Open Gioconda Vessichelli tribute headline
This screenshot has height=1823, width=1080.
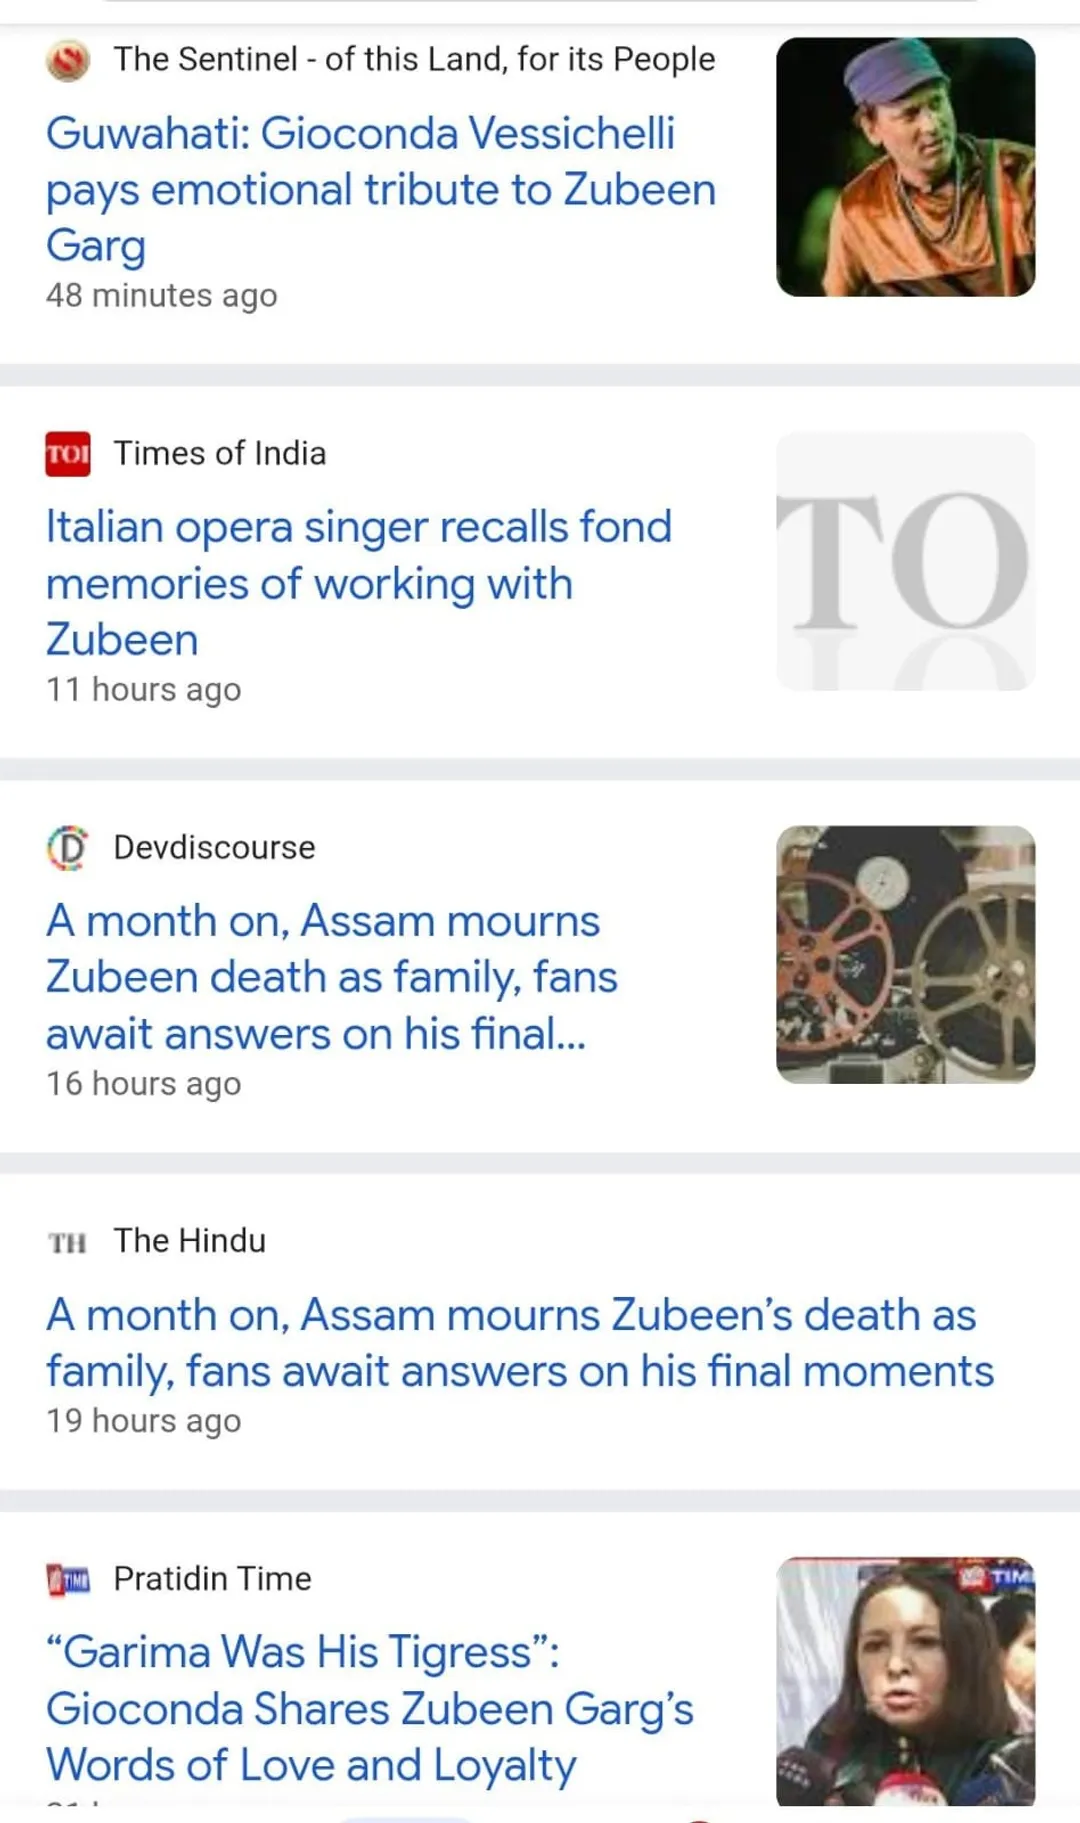pos(380,189)
